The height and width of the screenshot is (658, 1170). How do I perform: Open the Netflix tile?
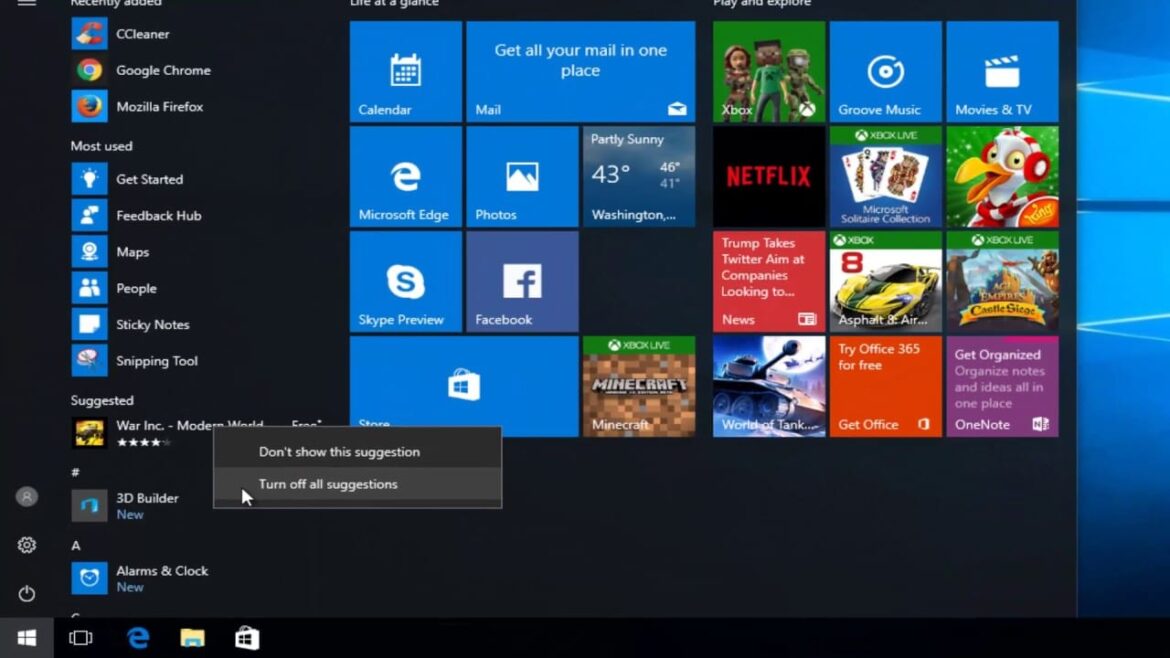point(768,177)
